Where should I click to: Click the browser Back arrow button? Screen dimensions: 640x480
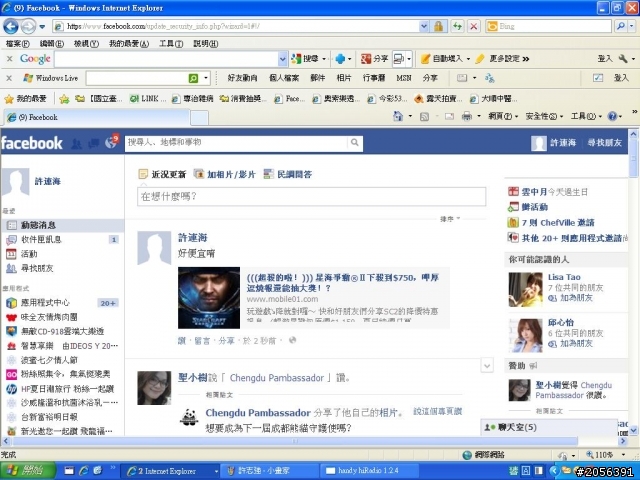pos(11,27)
